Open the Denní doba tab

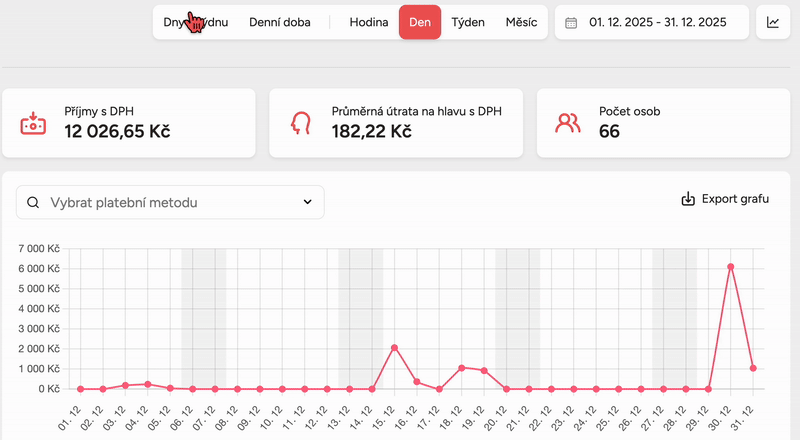click(279, 22)
